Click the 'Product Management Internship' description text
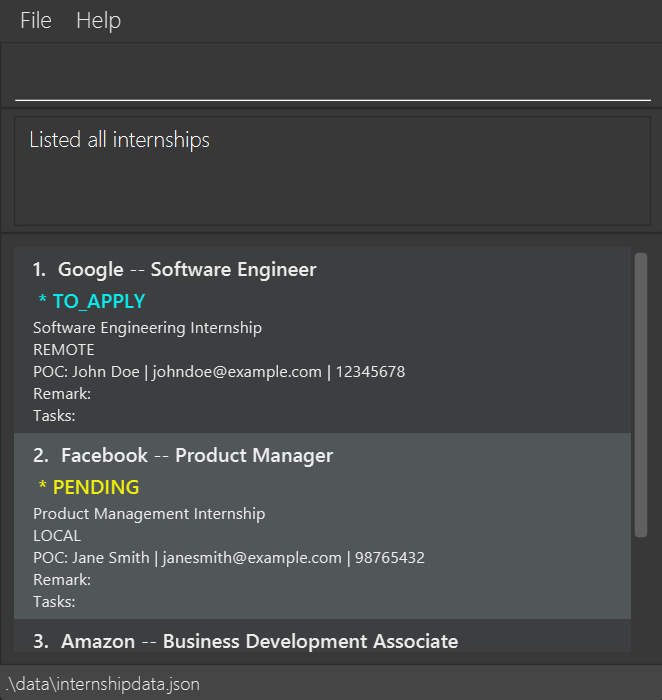Viewport: 662px width, 700px height. (x=149, y=514)
